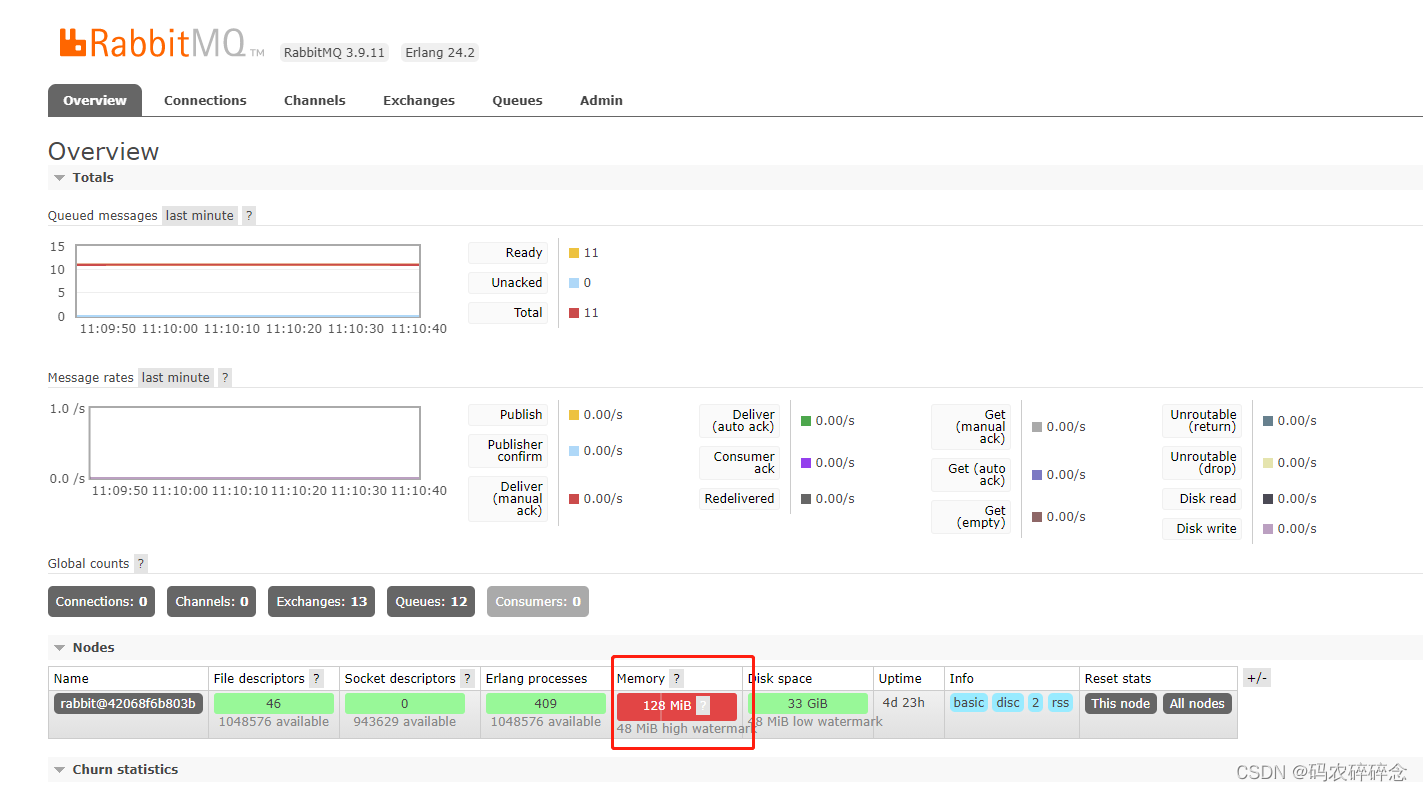
Task: Reset stats for All nodes
Action: click(1197, 703)
